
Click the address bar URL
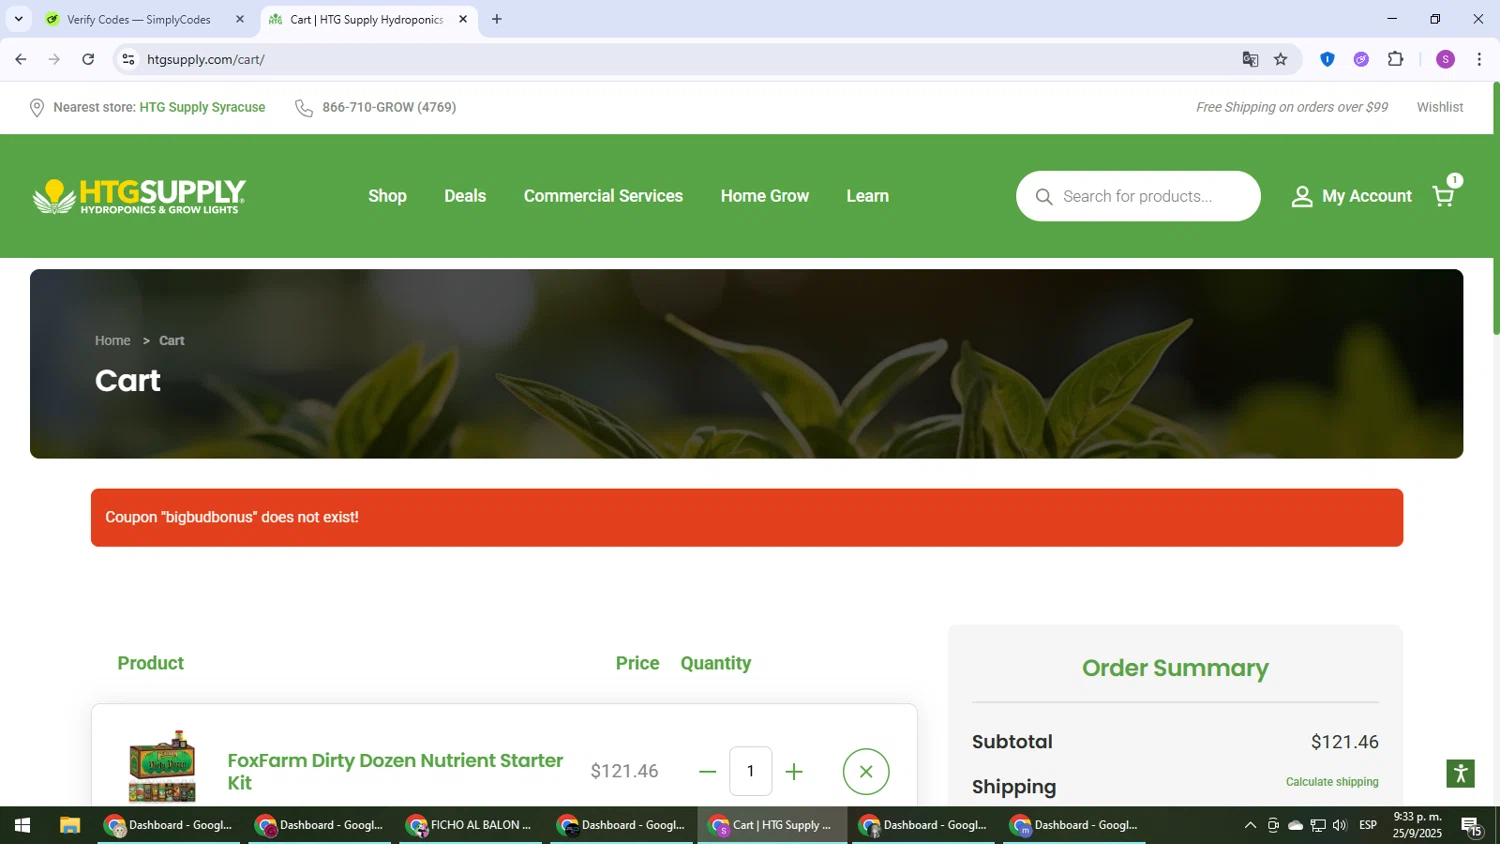point(206,59)
